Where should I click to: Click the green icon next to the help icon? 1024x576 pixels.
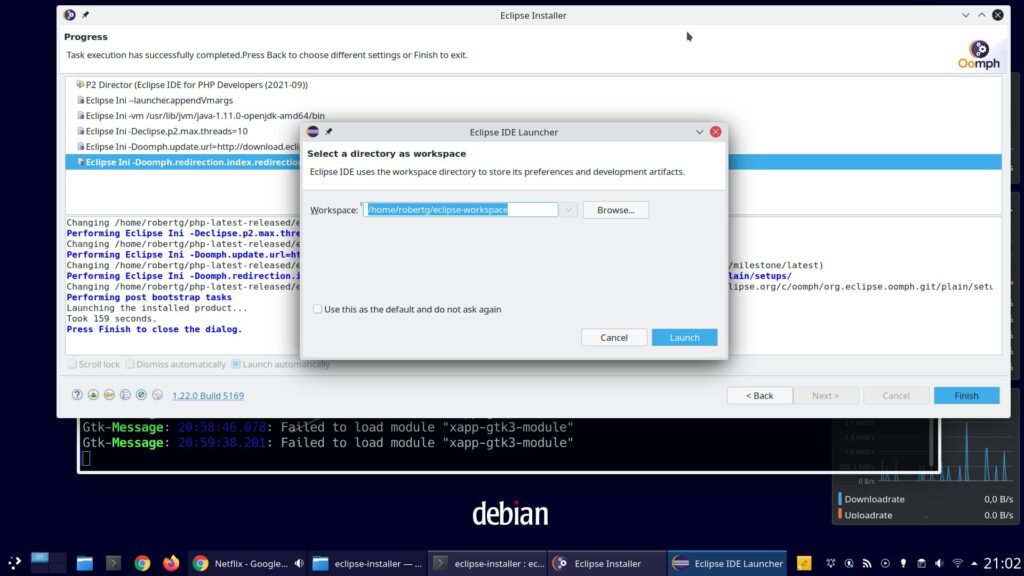pyautogui.click(x=93, y=395)
